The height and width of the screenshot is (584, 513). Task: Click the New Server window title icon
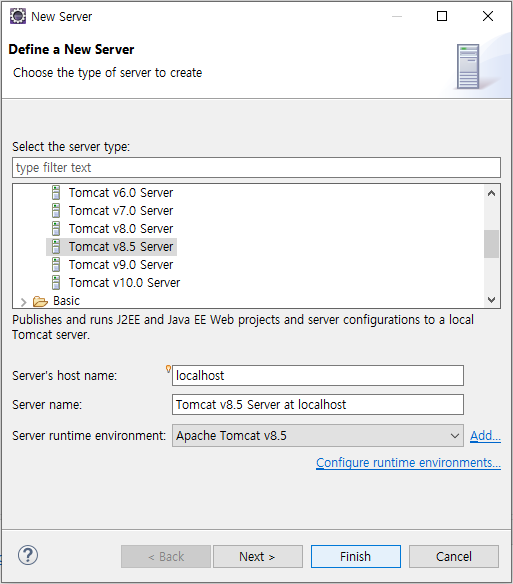coord(18,16)
